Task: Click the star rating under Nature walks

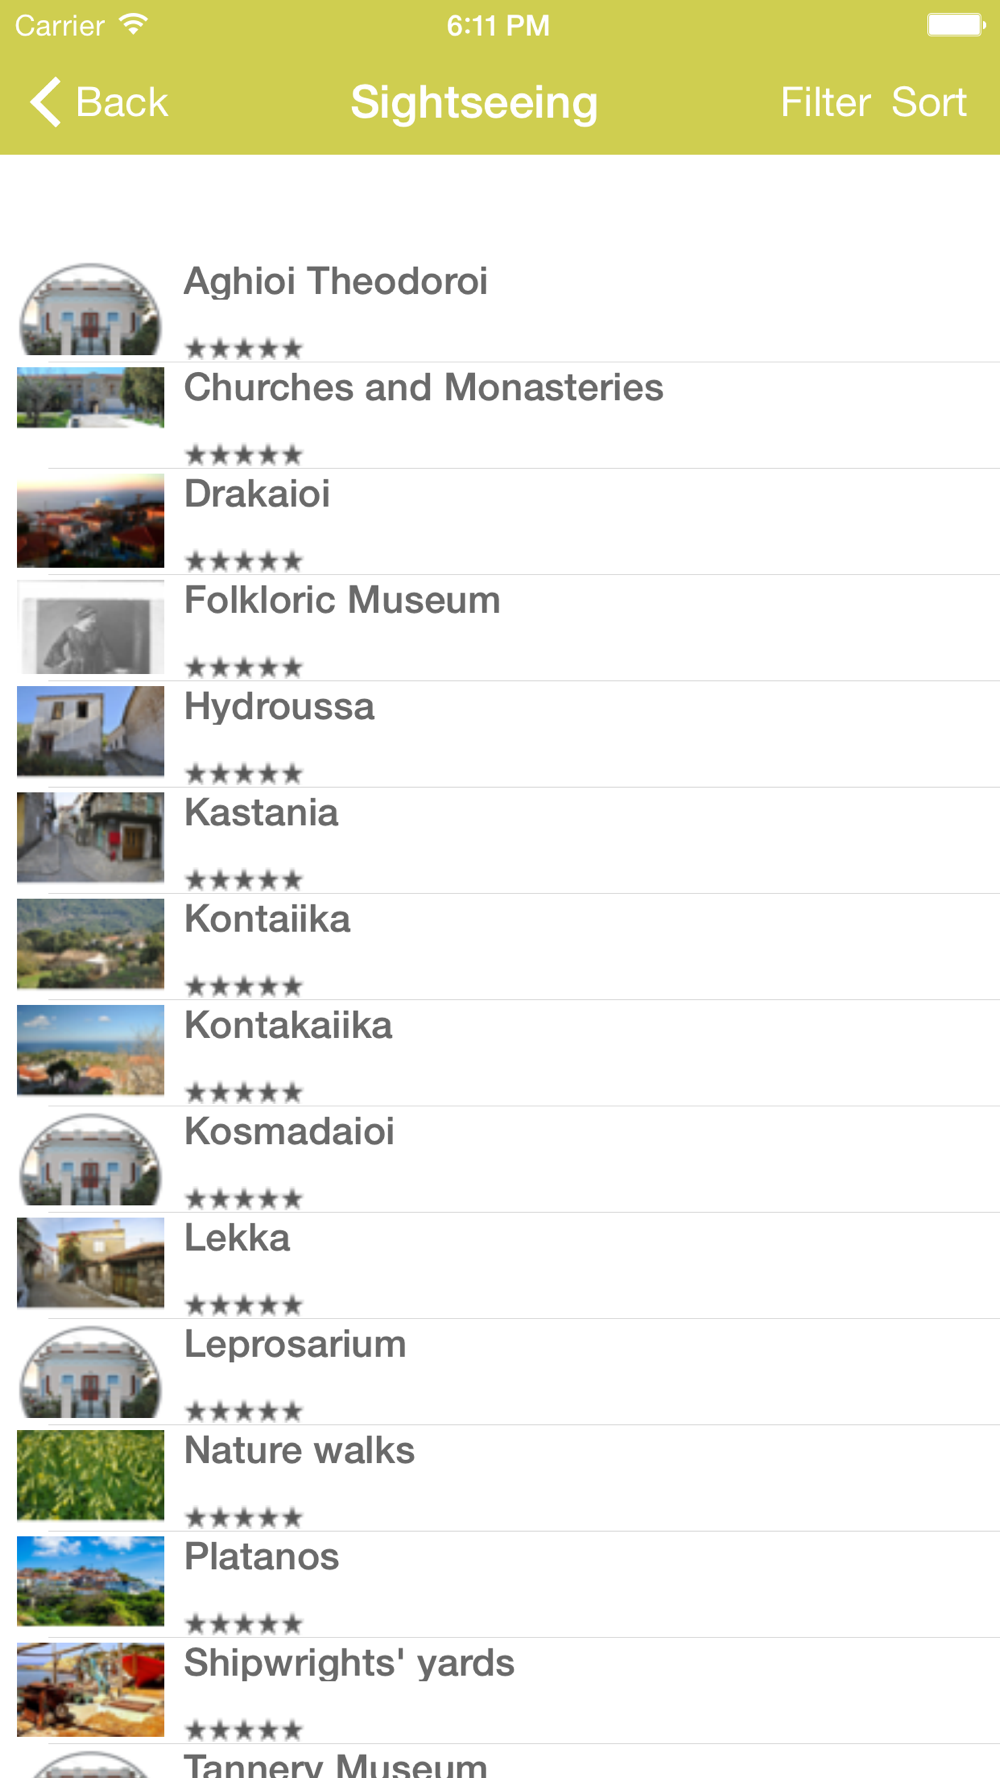Action: (244, 1518)
